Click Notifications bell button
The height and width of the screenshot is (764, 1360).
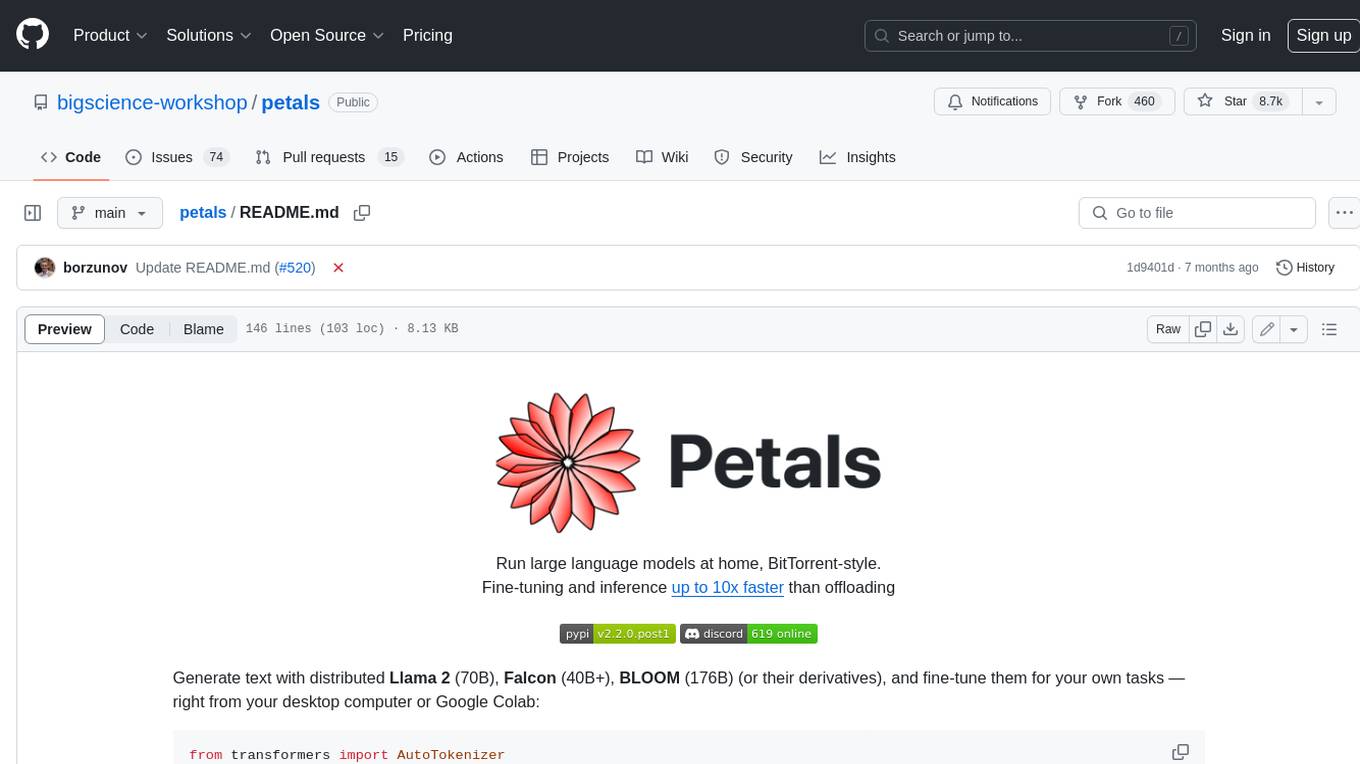tap(993, 102)
